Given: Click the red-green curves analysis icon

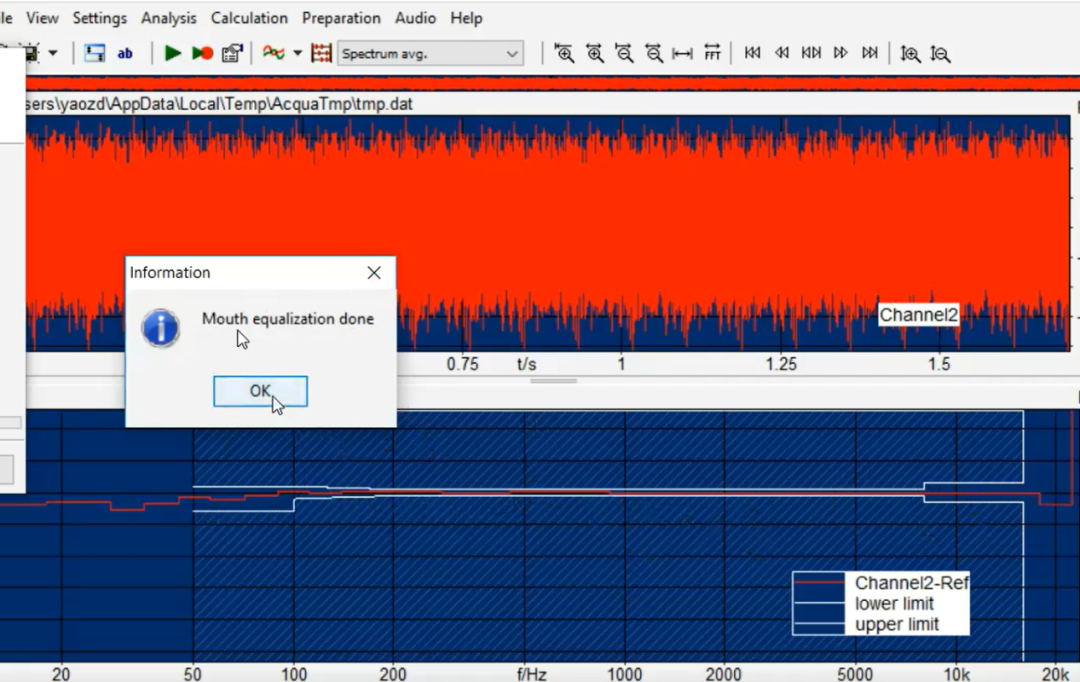Looking at the screenshot, I should pyautogui.click(x=273, y=53).
